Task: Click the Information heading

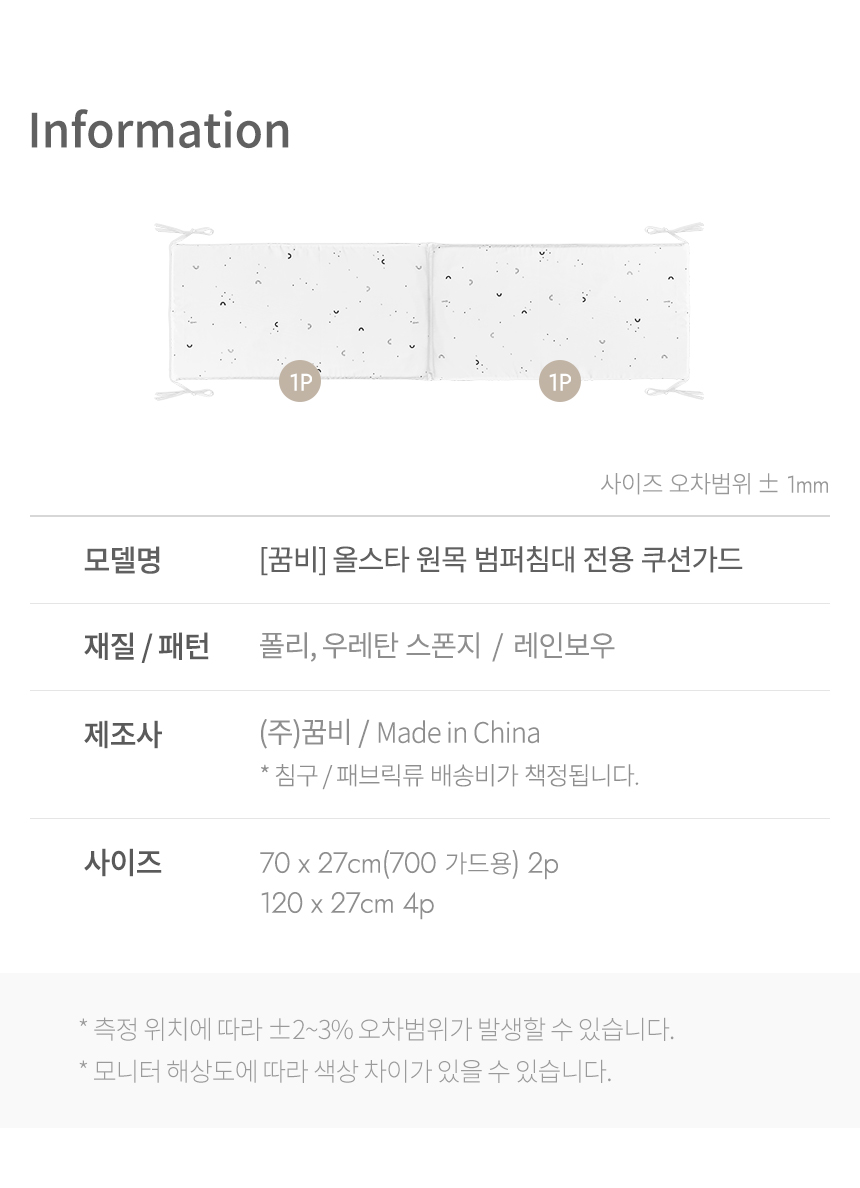Action: 160,131
